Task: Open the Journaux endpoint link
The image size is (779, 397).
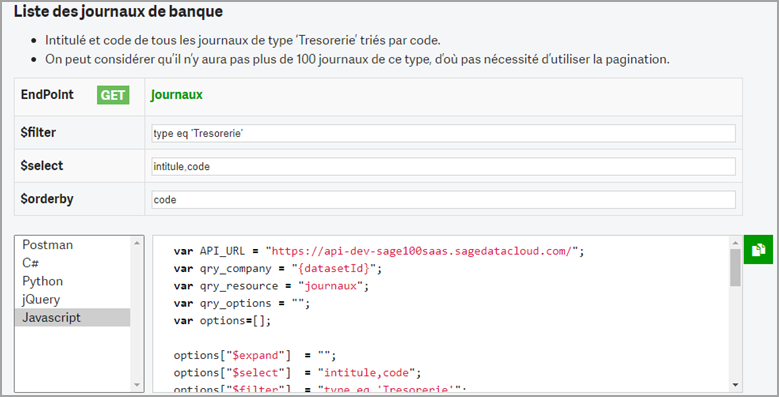Action: point(177,94)
